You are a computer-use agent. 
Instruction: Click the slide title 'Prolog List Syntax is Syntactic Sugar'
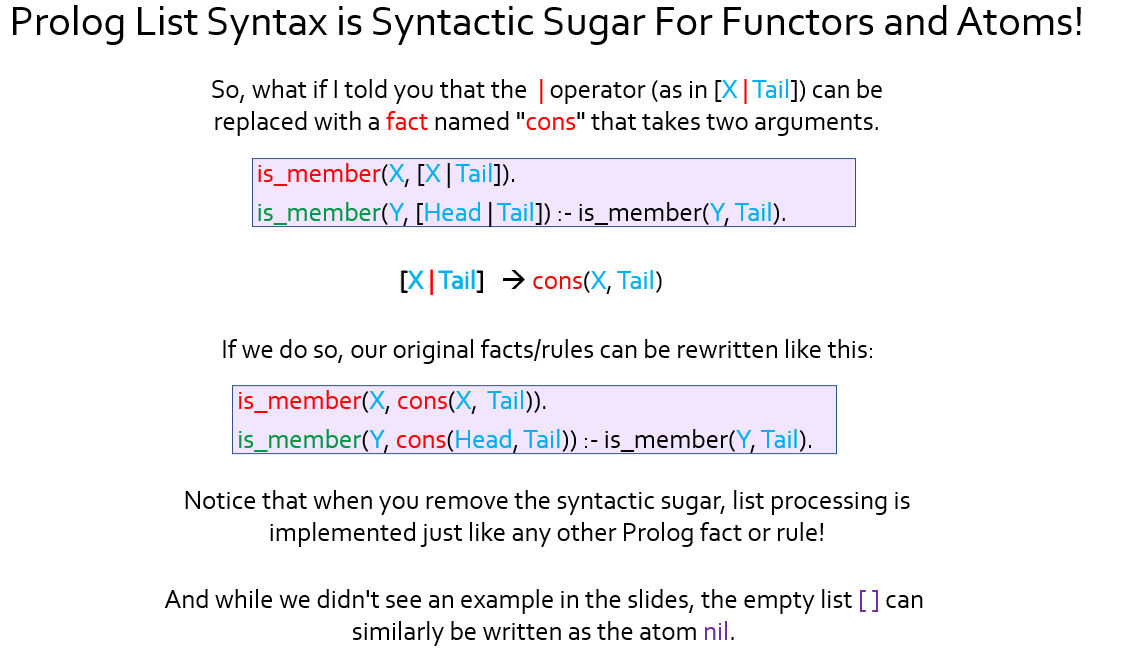tap(547, 23)
